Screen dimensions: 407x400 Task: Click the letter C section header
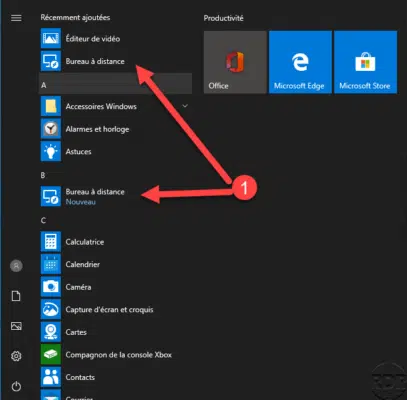coord(43,220)
